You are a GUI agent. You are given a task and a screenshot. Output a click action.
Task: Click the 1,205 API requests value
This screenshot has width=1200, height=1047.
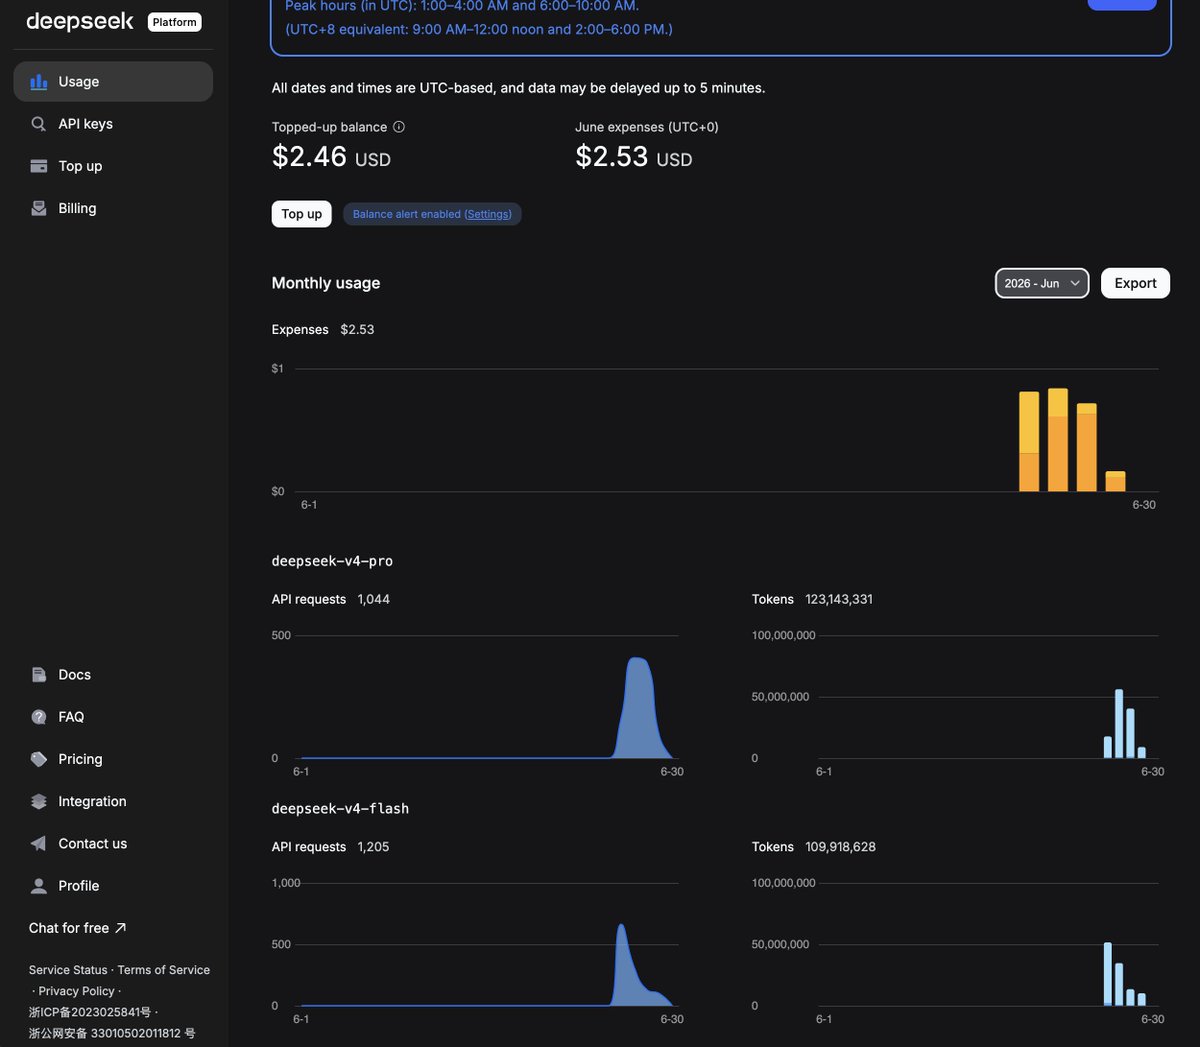click(373, 847)
